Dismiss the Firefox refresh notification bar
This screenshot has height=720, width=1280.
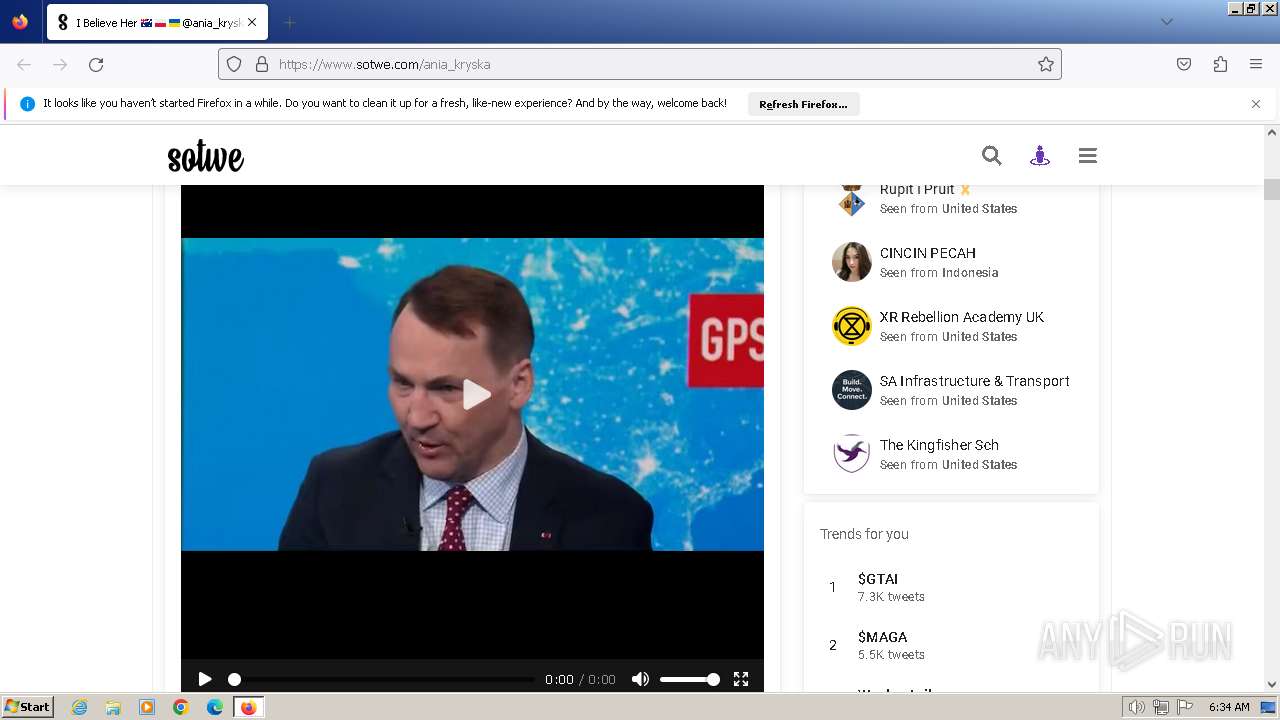tap(1256, 104)
